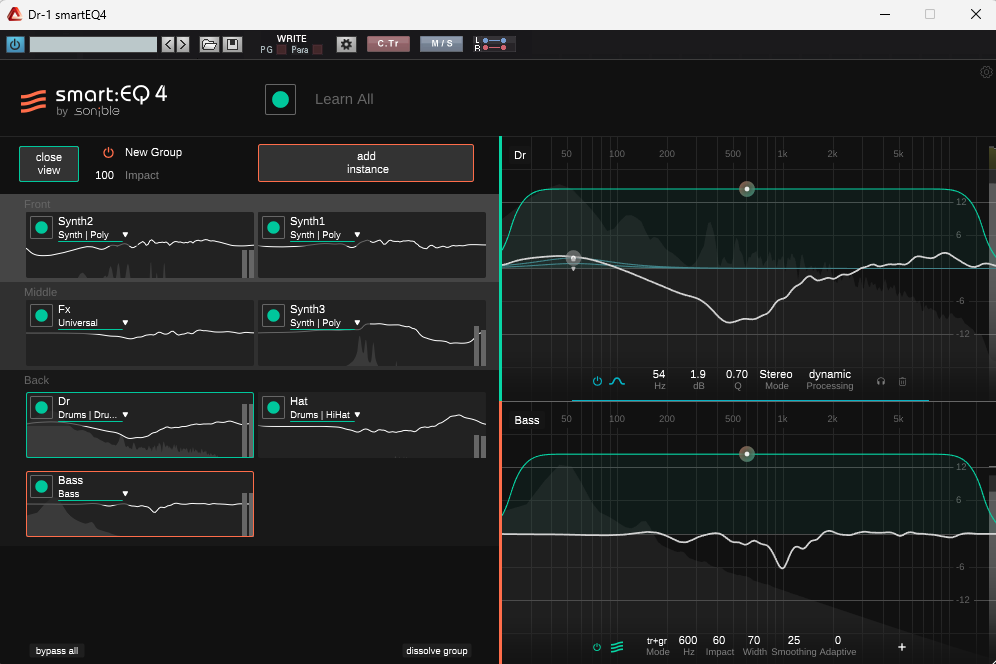Click the C.Tr button
Viewport: 996px width, 664px height.
click(388, 44)
